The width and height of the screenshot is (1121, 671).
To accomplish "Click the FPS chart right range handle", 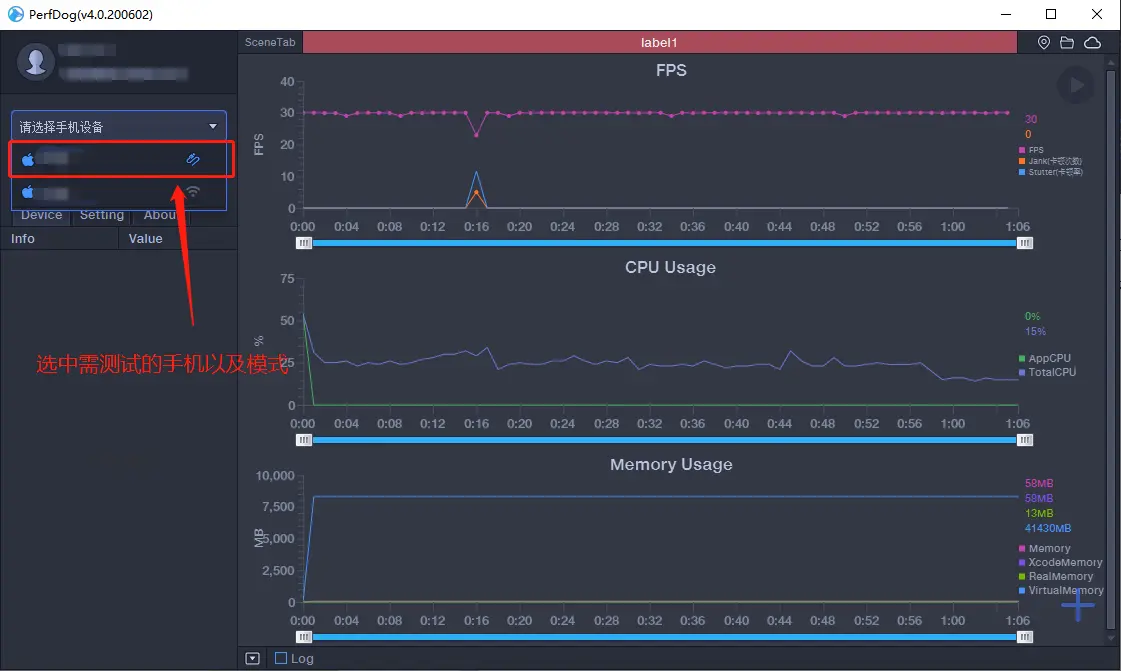I will 1024,243.
